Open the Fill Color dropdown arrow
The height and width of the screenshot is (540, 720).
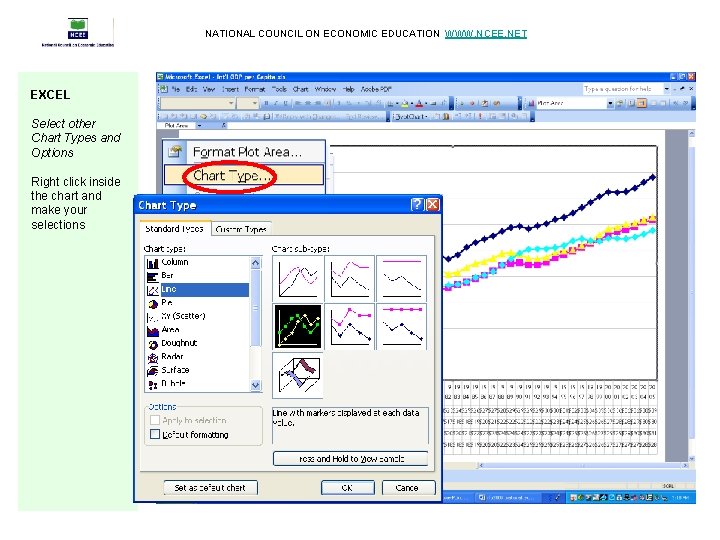(x=412, y=104)
